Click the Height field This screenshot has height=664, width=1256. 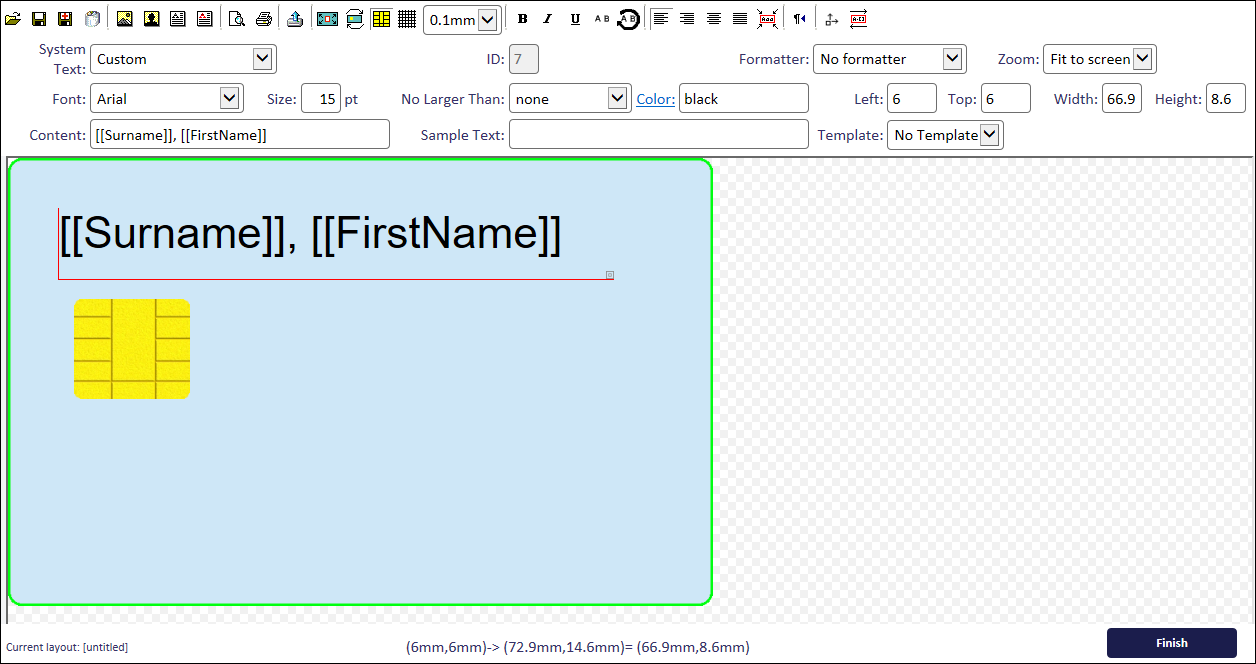click(x=1226, y=99)
